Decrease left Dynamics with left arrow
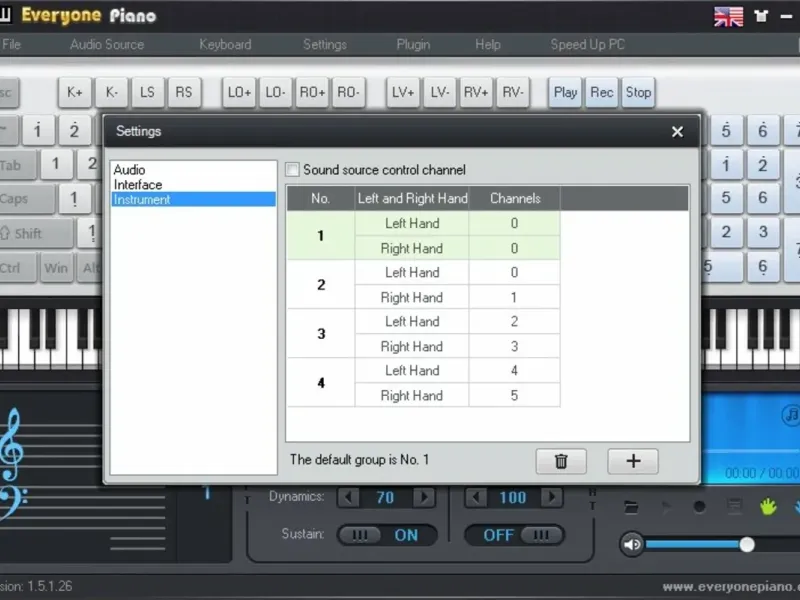The width and height of the screenshot is (800, 600). click(348, 497)
